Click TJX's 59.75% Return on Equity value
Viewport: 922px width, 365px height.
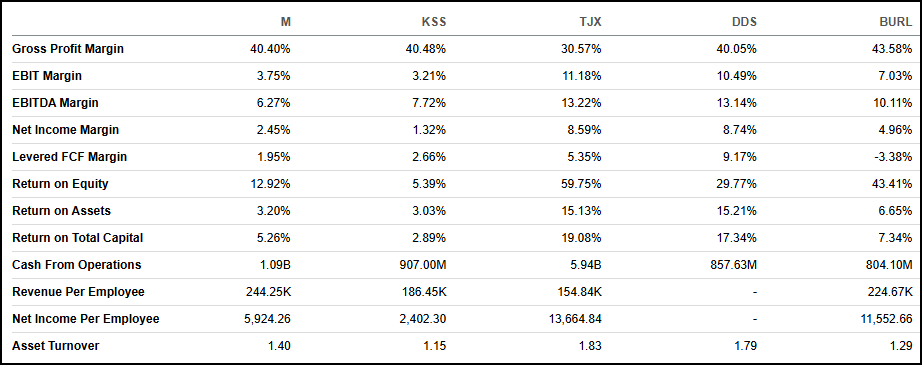[582, 184]
